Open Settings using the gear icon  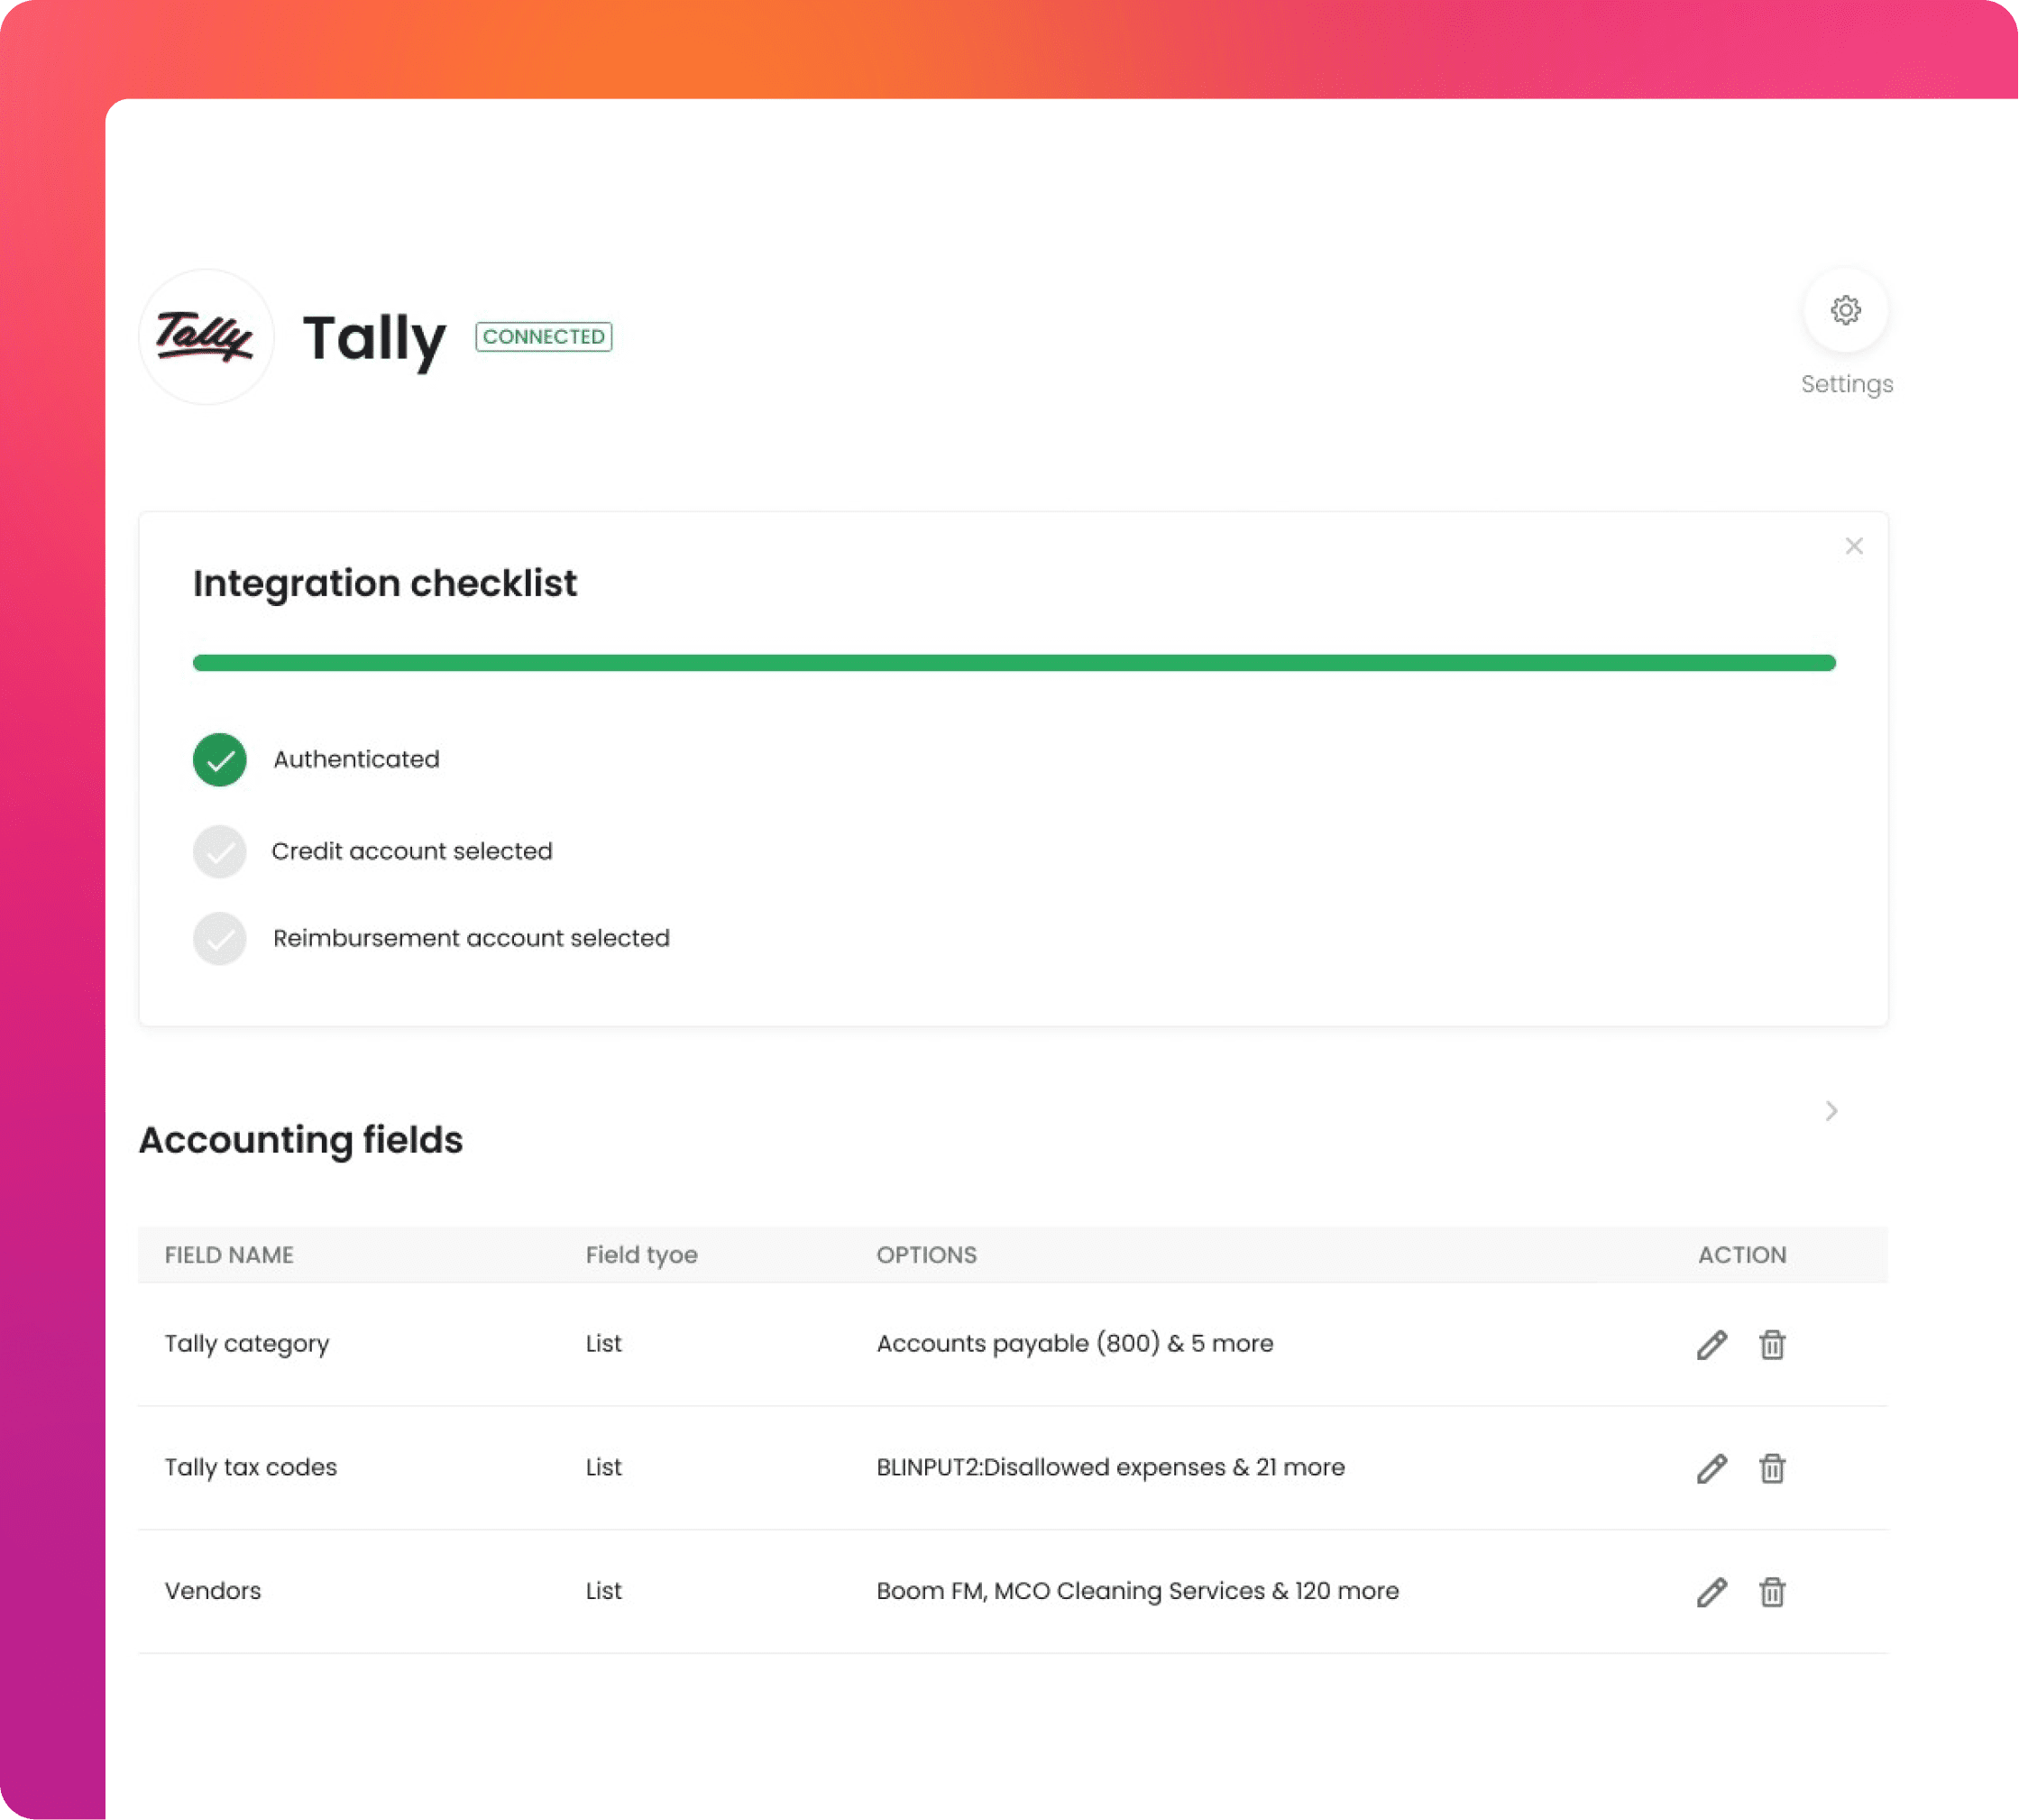coord(1845,311)
